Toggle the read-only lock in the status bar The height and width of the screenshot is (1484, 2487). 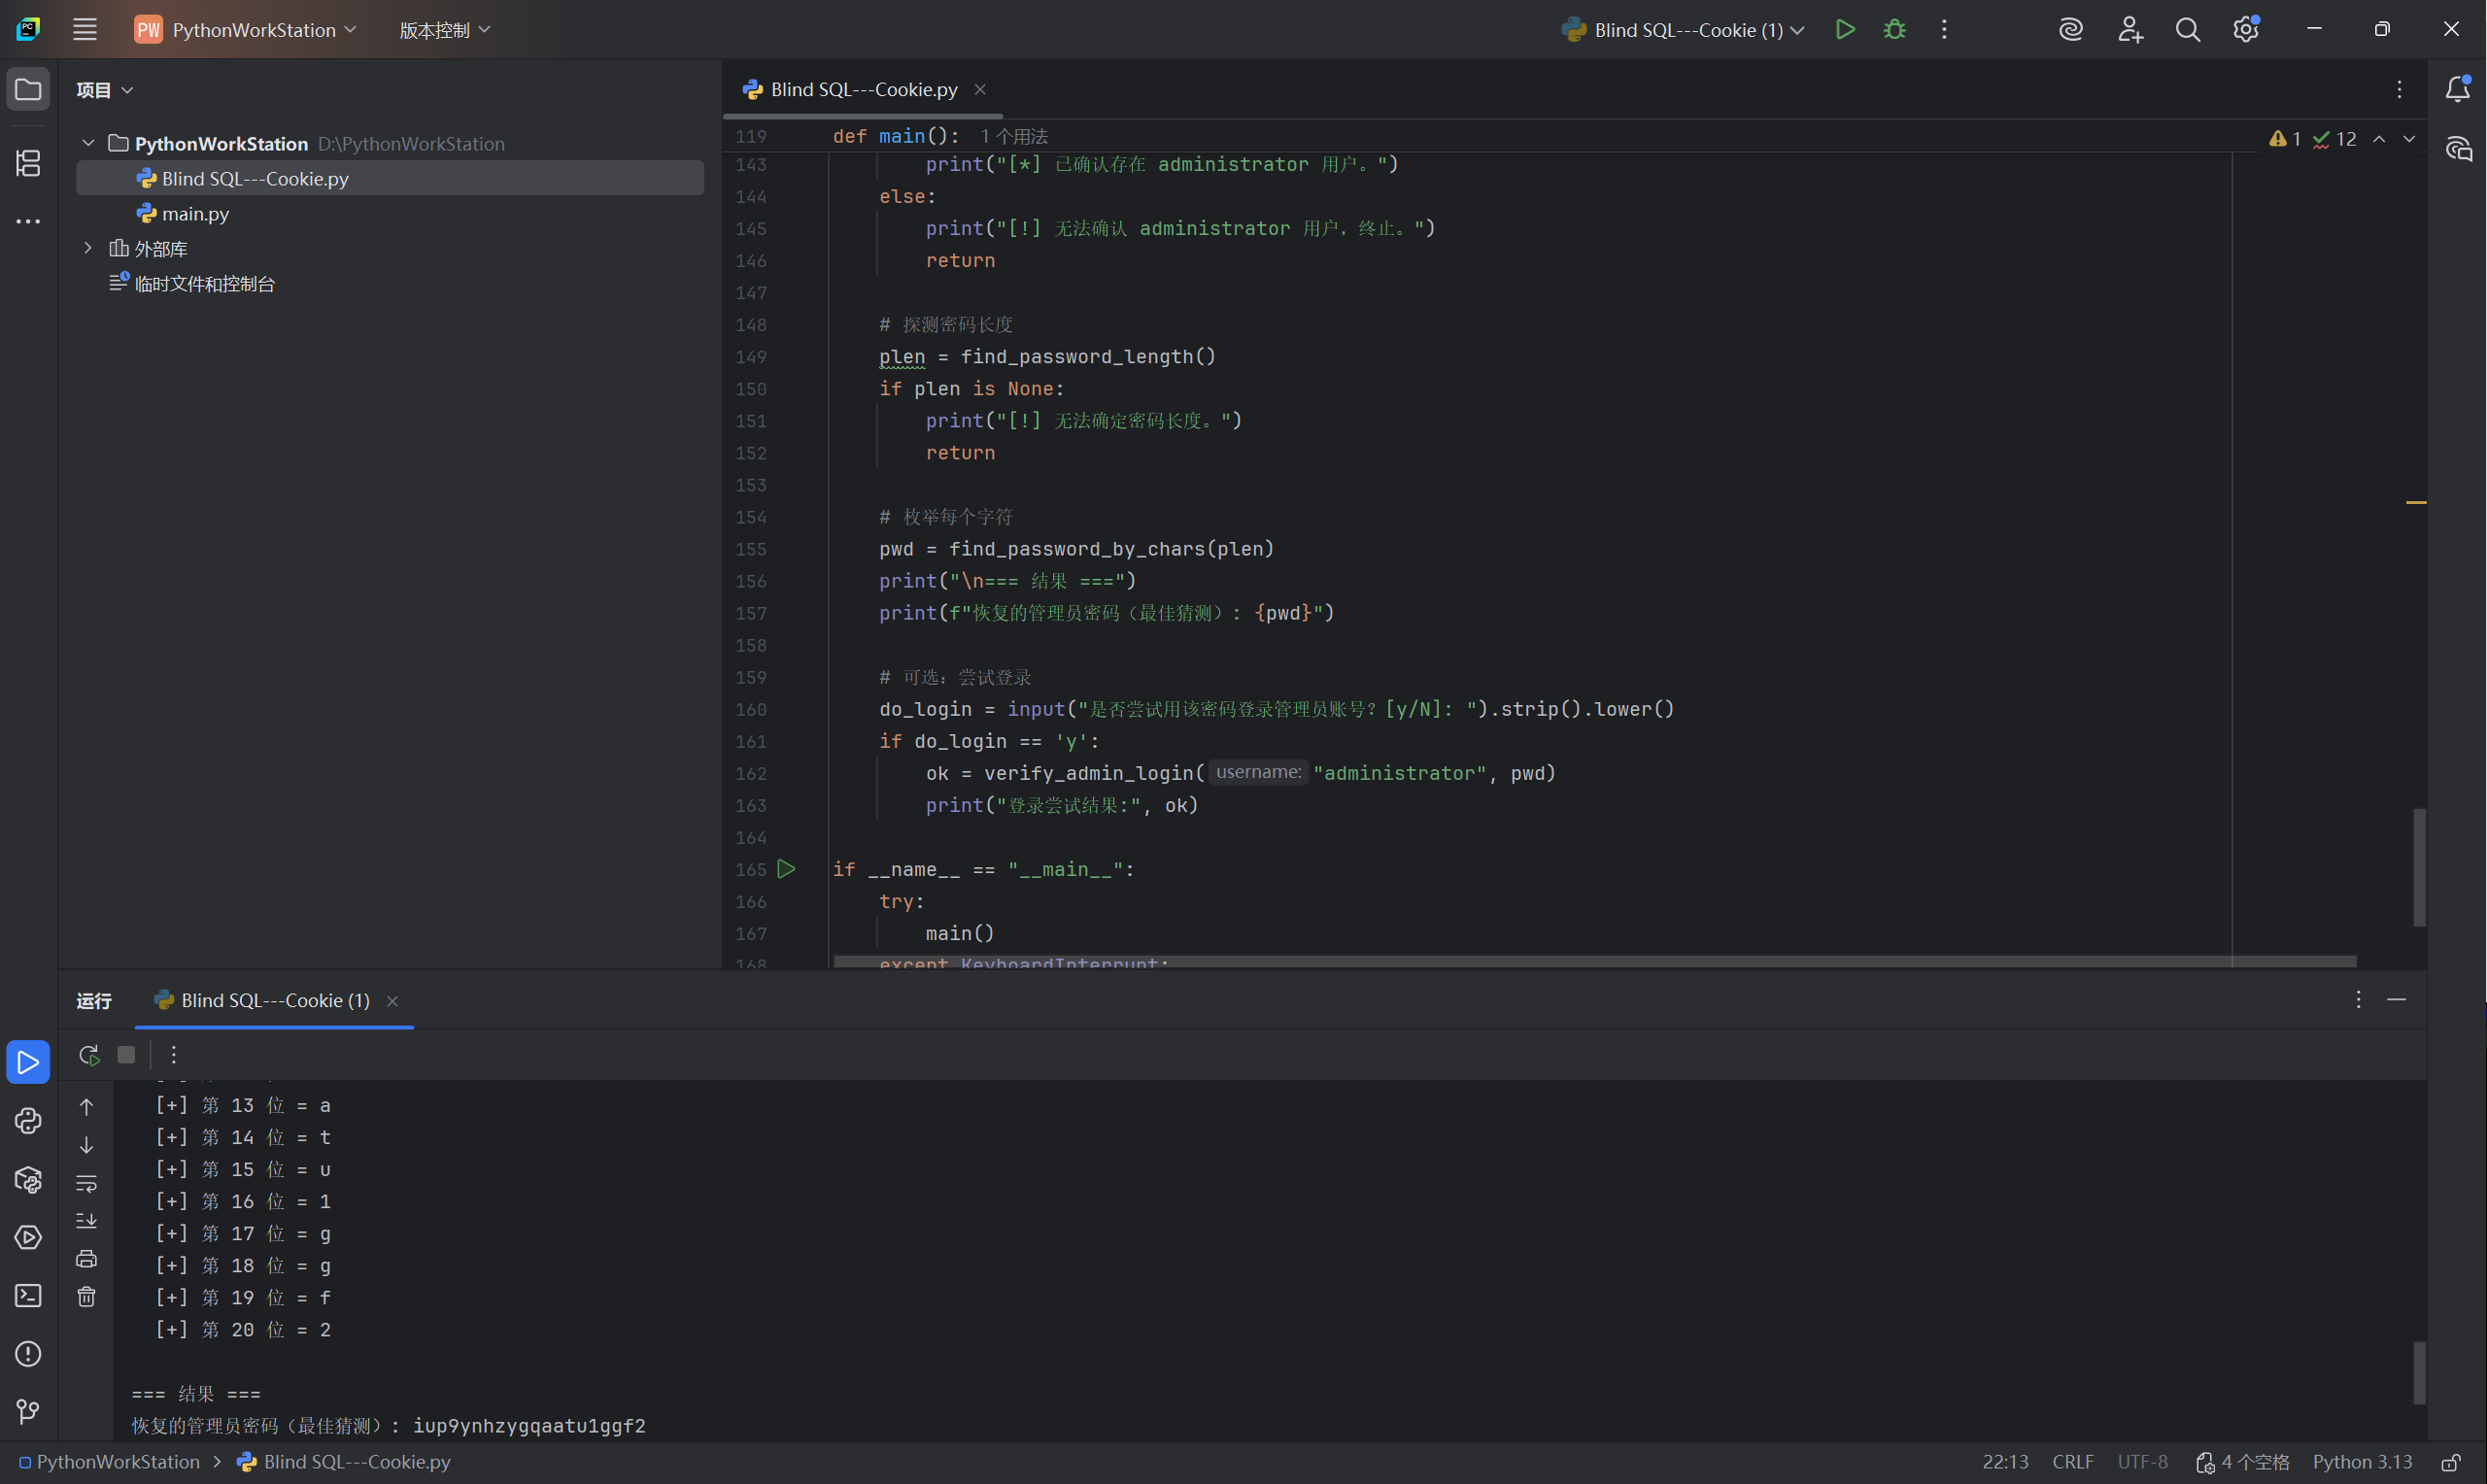(2450, 1462)
